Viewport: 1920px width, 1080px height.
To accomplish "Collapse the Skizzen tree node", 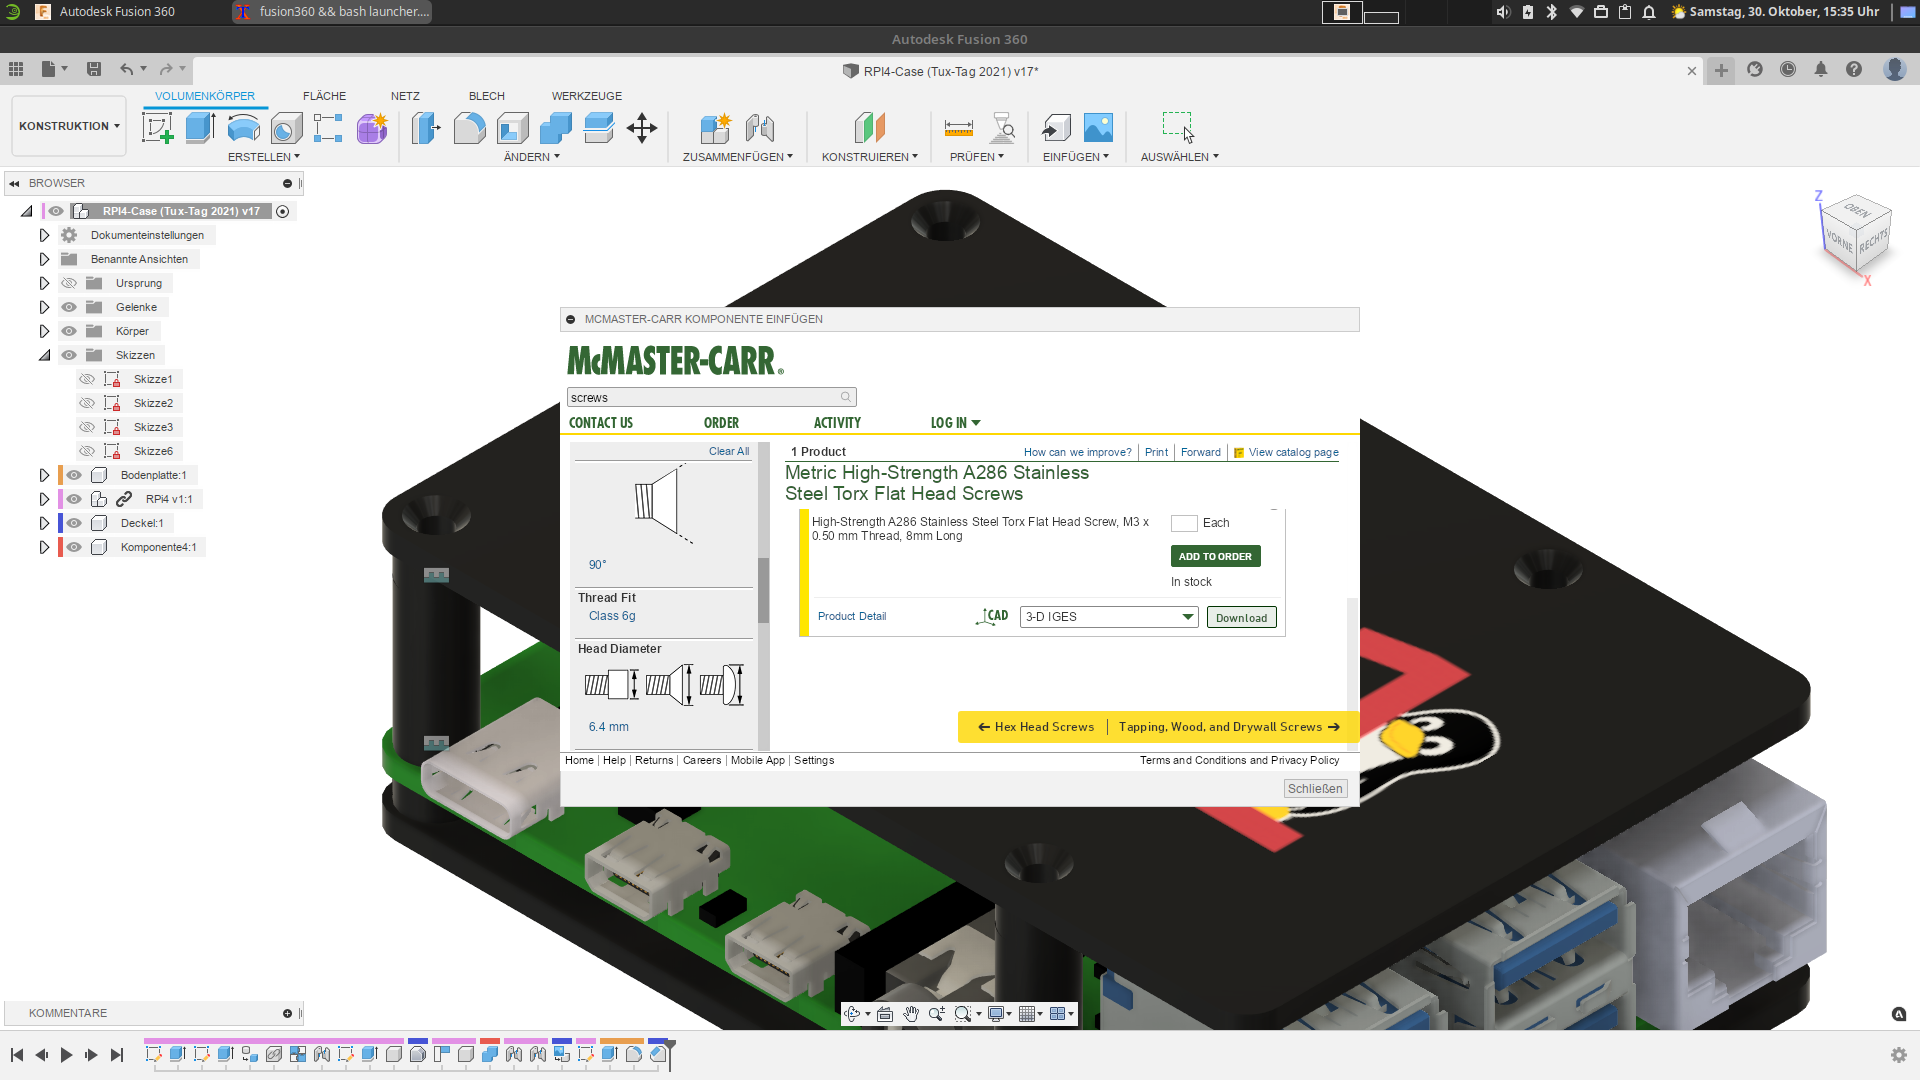I will 44,355.
